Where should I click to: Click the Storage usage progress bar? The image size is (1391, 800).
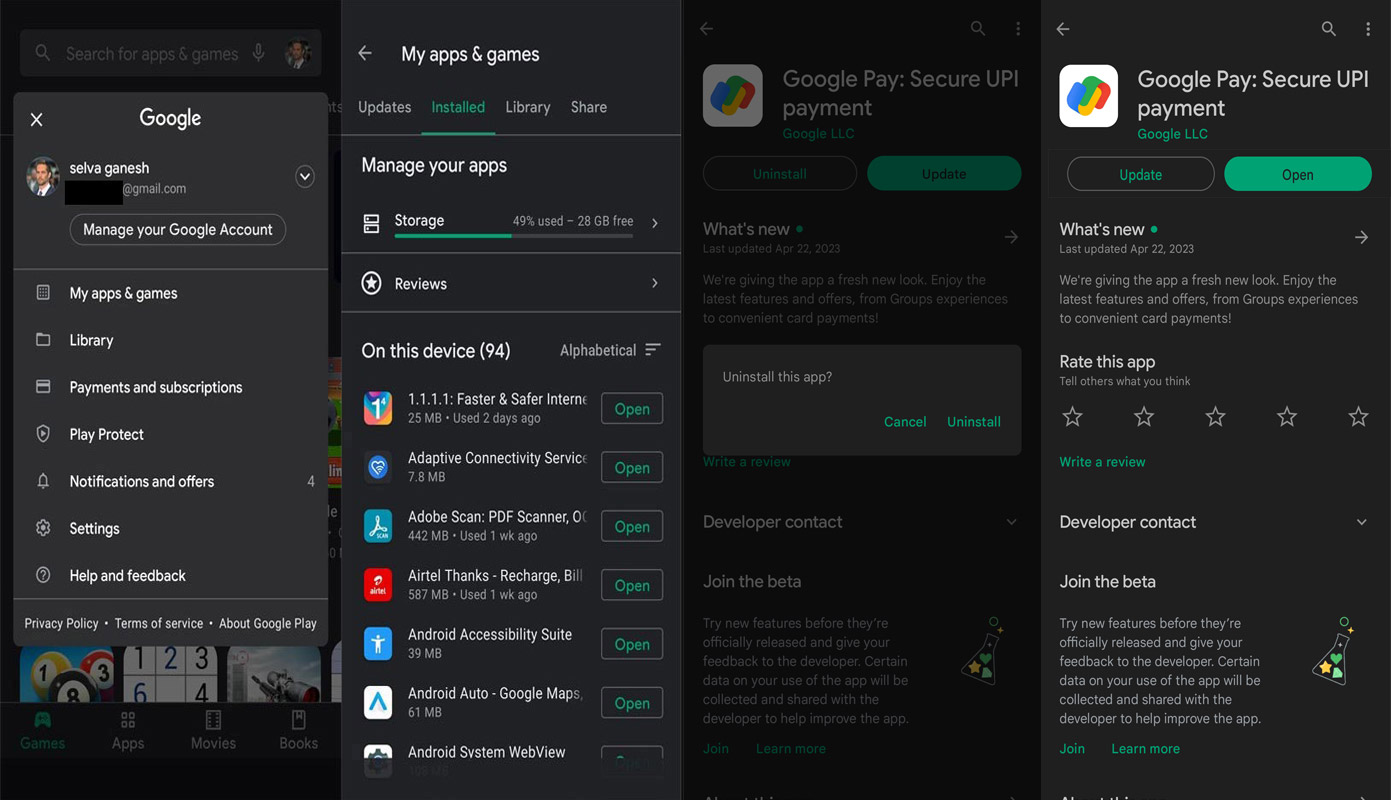(514, 236)
